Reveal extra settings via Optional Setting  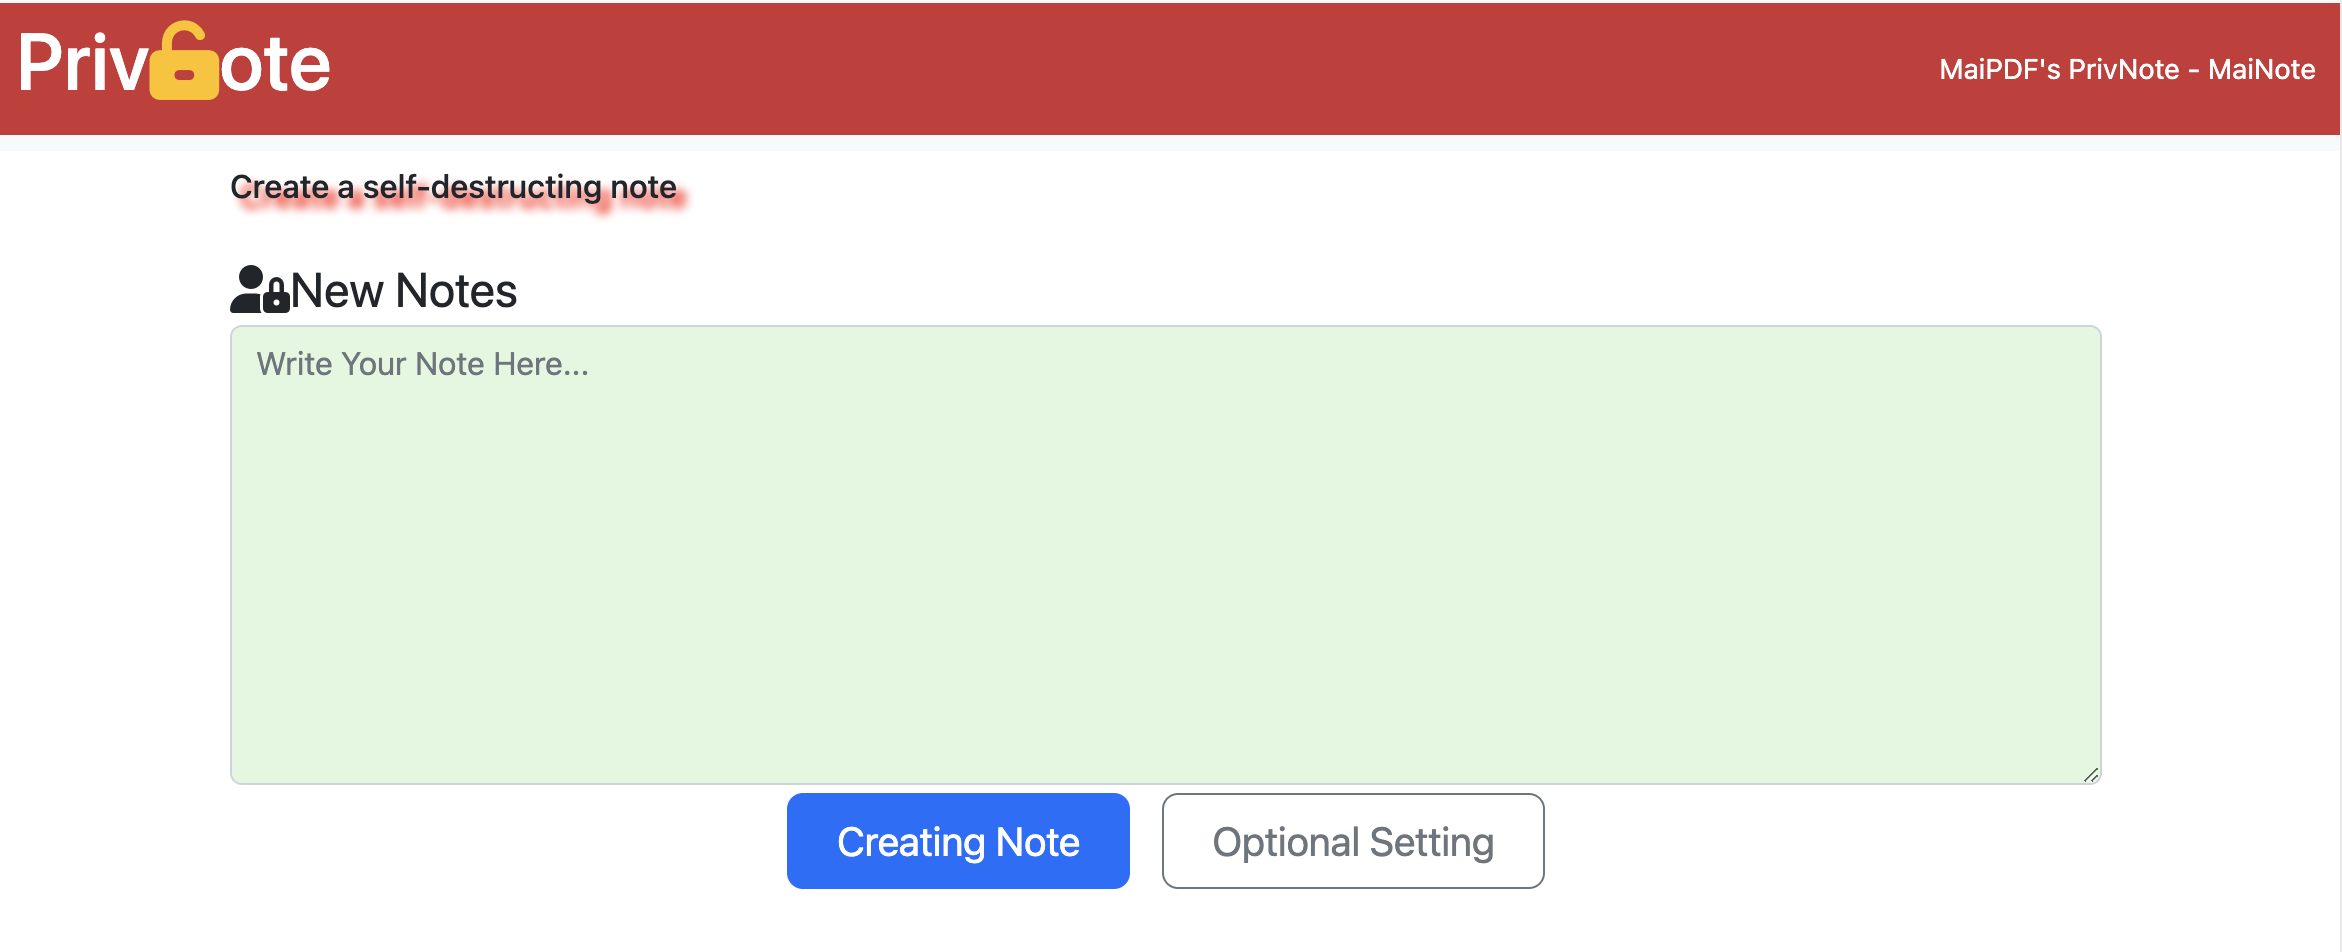pos(1352,841)
